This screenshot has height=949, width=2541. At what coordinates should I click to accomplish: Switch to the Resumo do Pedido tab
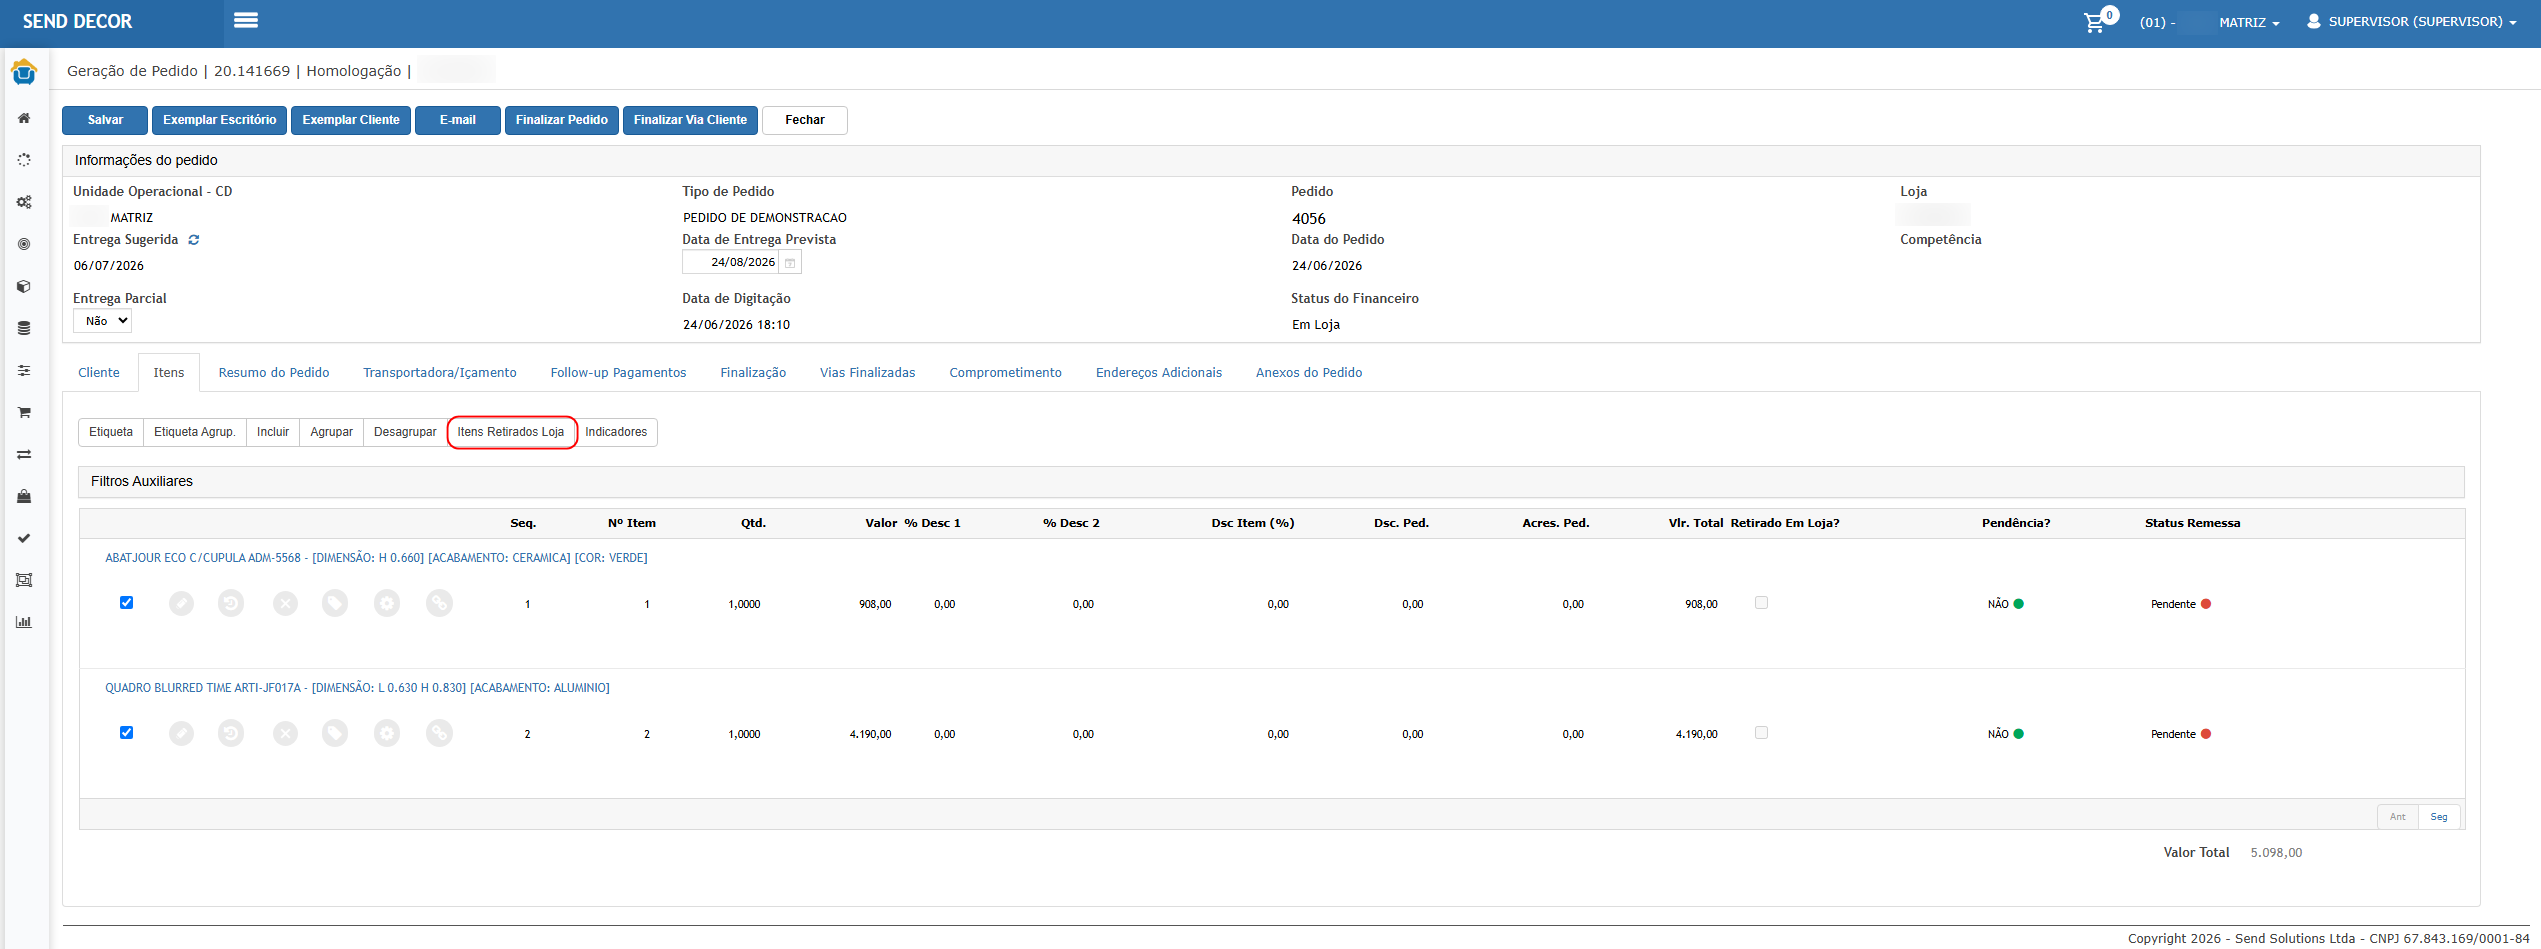coord(274,373)
